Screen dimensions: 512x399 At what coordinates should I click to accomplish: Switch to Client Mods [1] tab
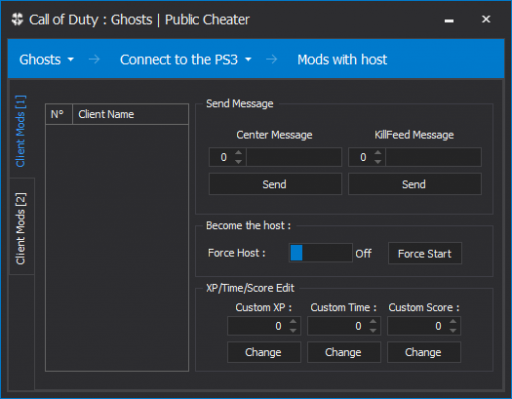[x=21, y=131]
